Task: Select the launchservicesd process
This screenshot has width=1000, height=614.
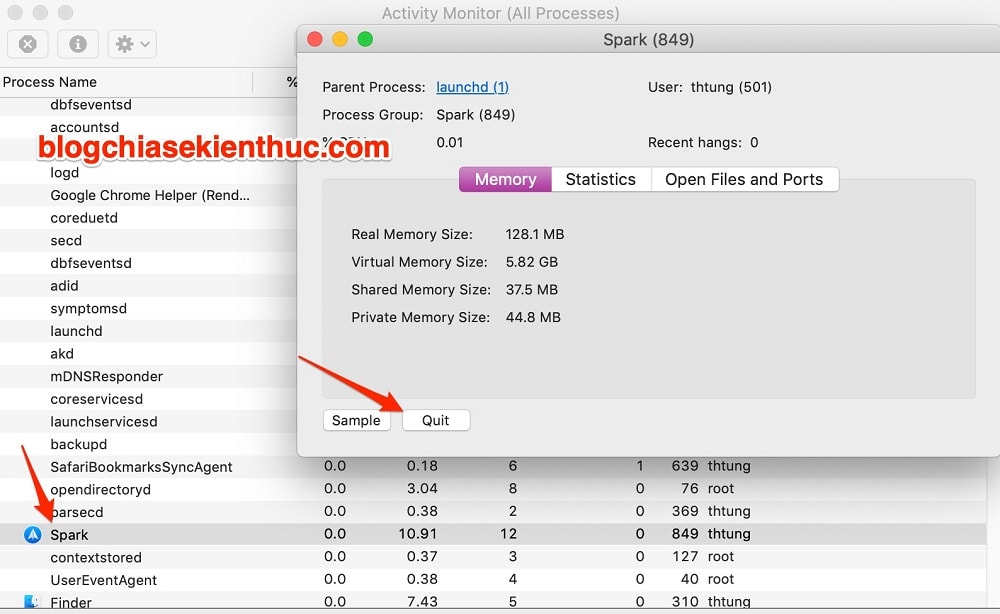Action: pyautogui.click(x=104, y=421)
